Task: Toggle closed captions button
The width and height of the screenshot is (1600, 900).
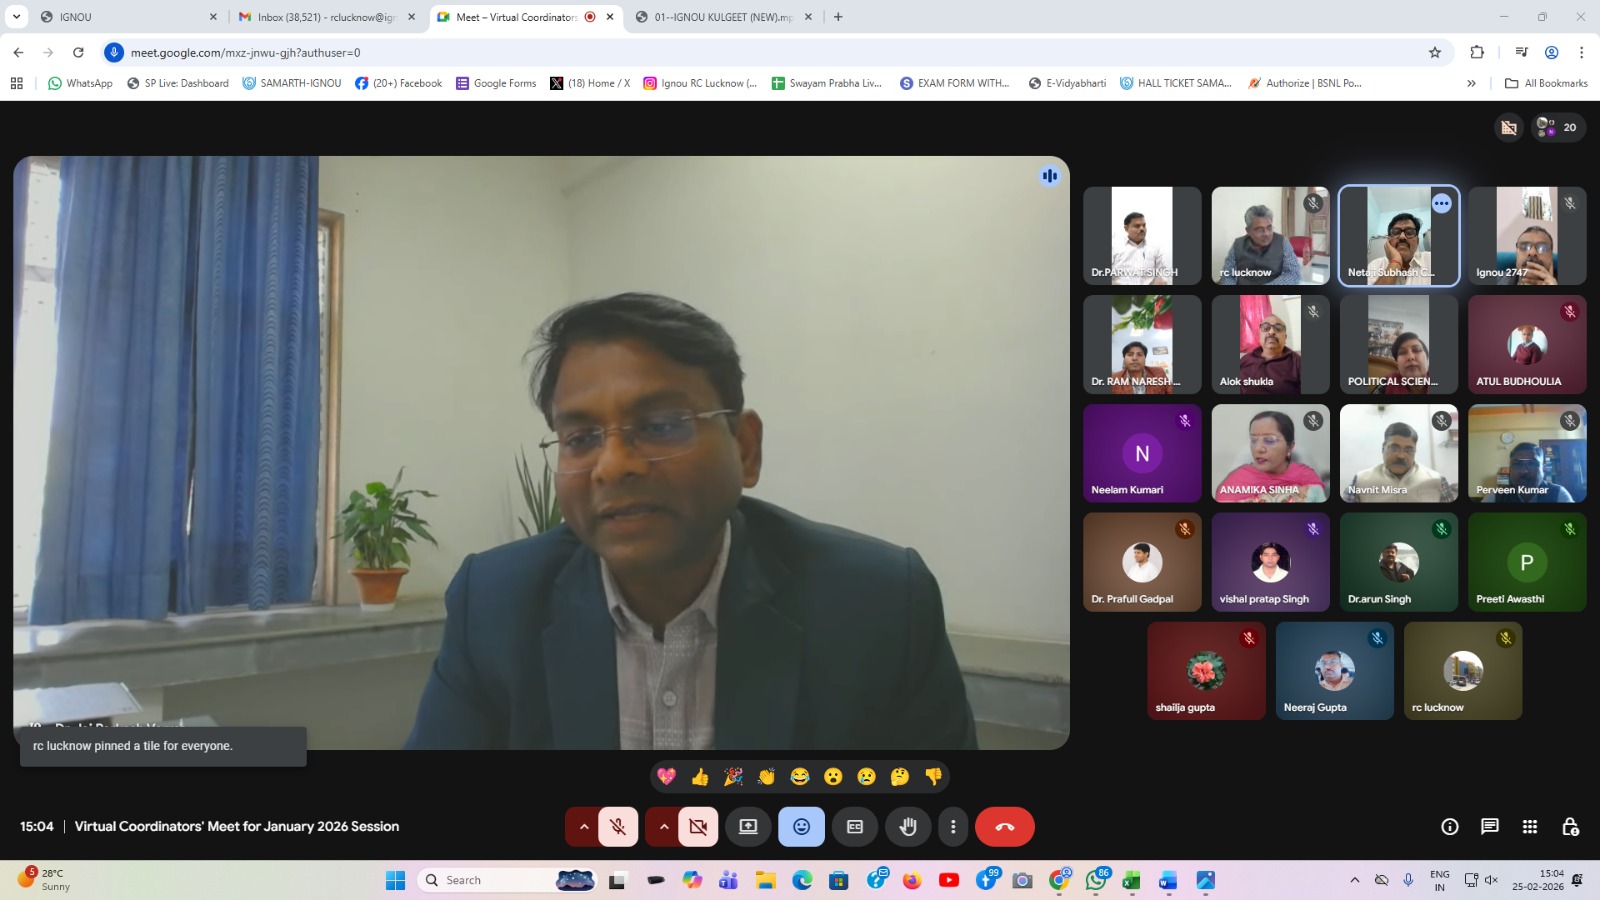Action: pos(855,827)
